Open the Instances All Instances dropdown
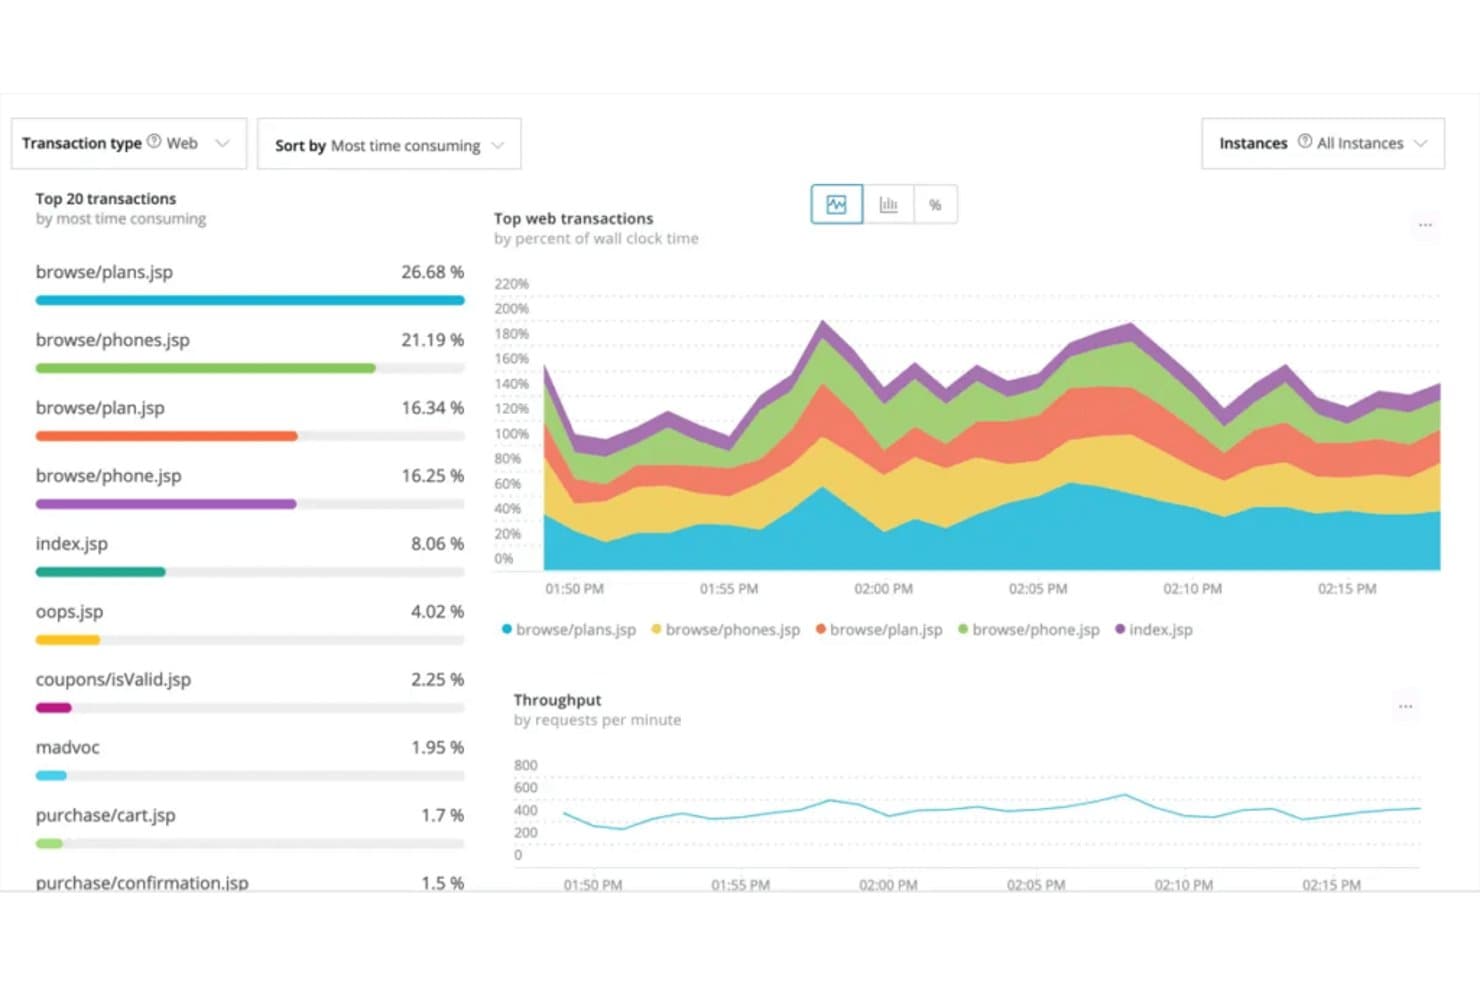1480x987 pixels. (x=1323, y=144)
